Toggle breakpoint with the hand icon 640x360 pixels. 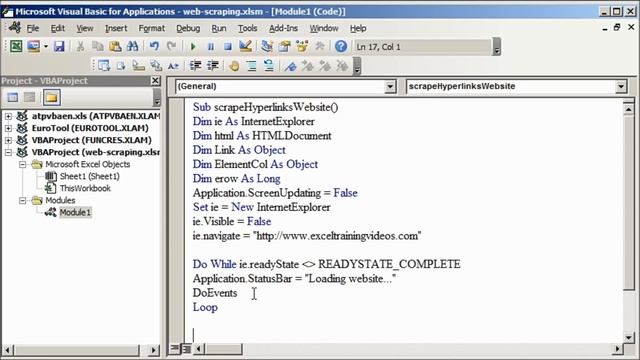click(234, 65)
